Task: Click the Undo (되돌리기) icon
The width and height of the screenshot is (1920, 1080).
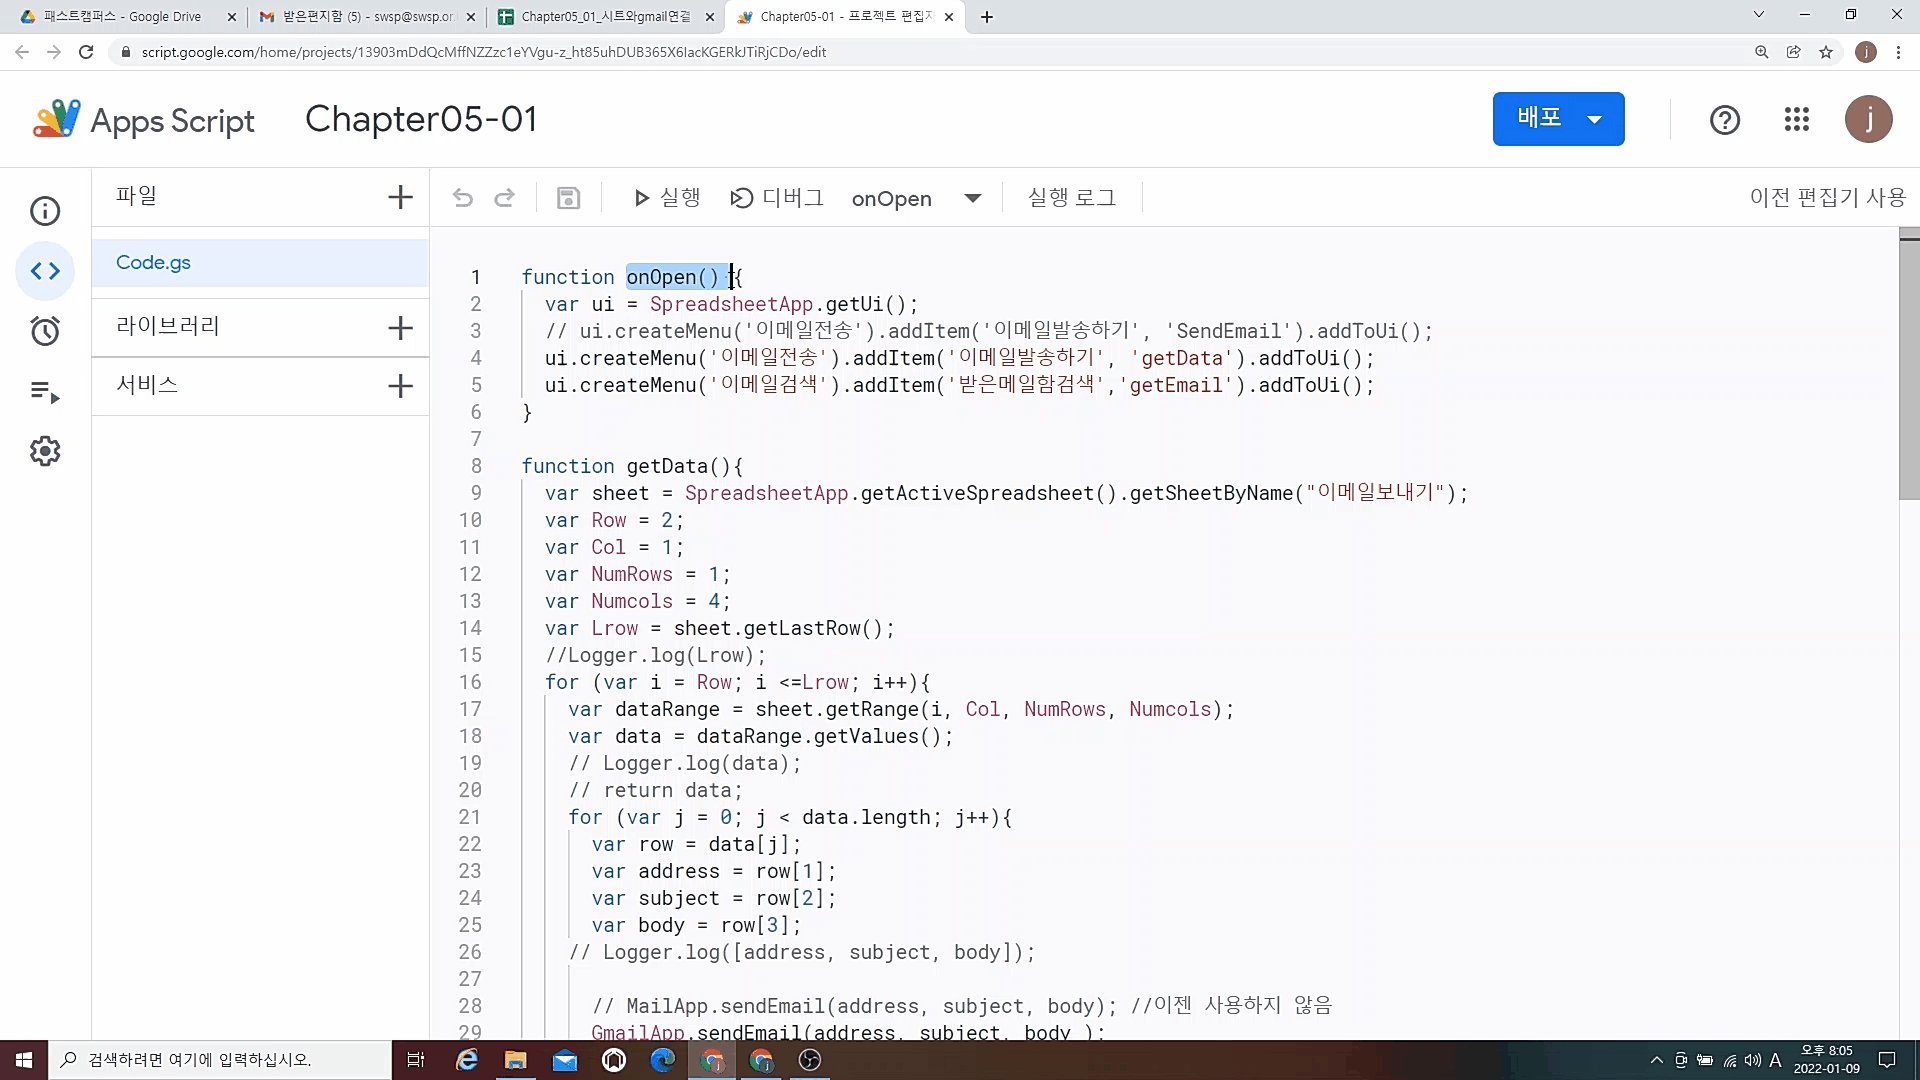Action: pos(463,198)
